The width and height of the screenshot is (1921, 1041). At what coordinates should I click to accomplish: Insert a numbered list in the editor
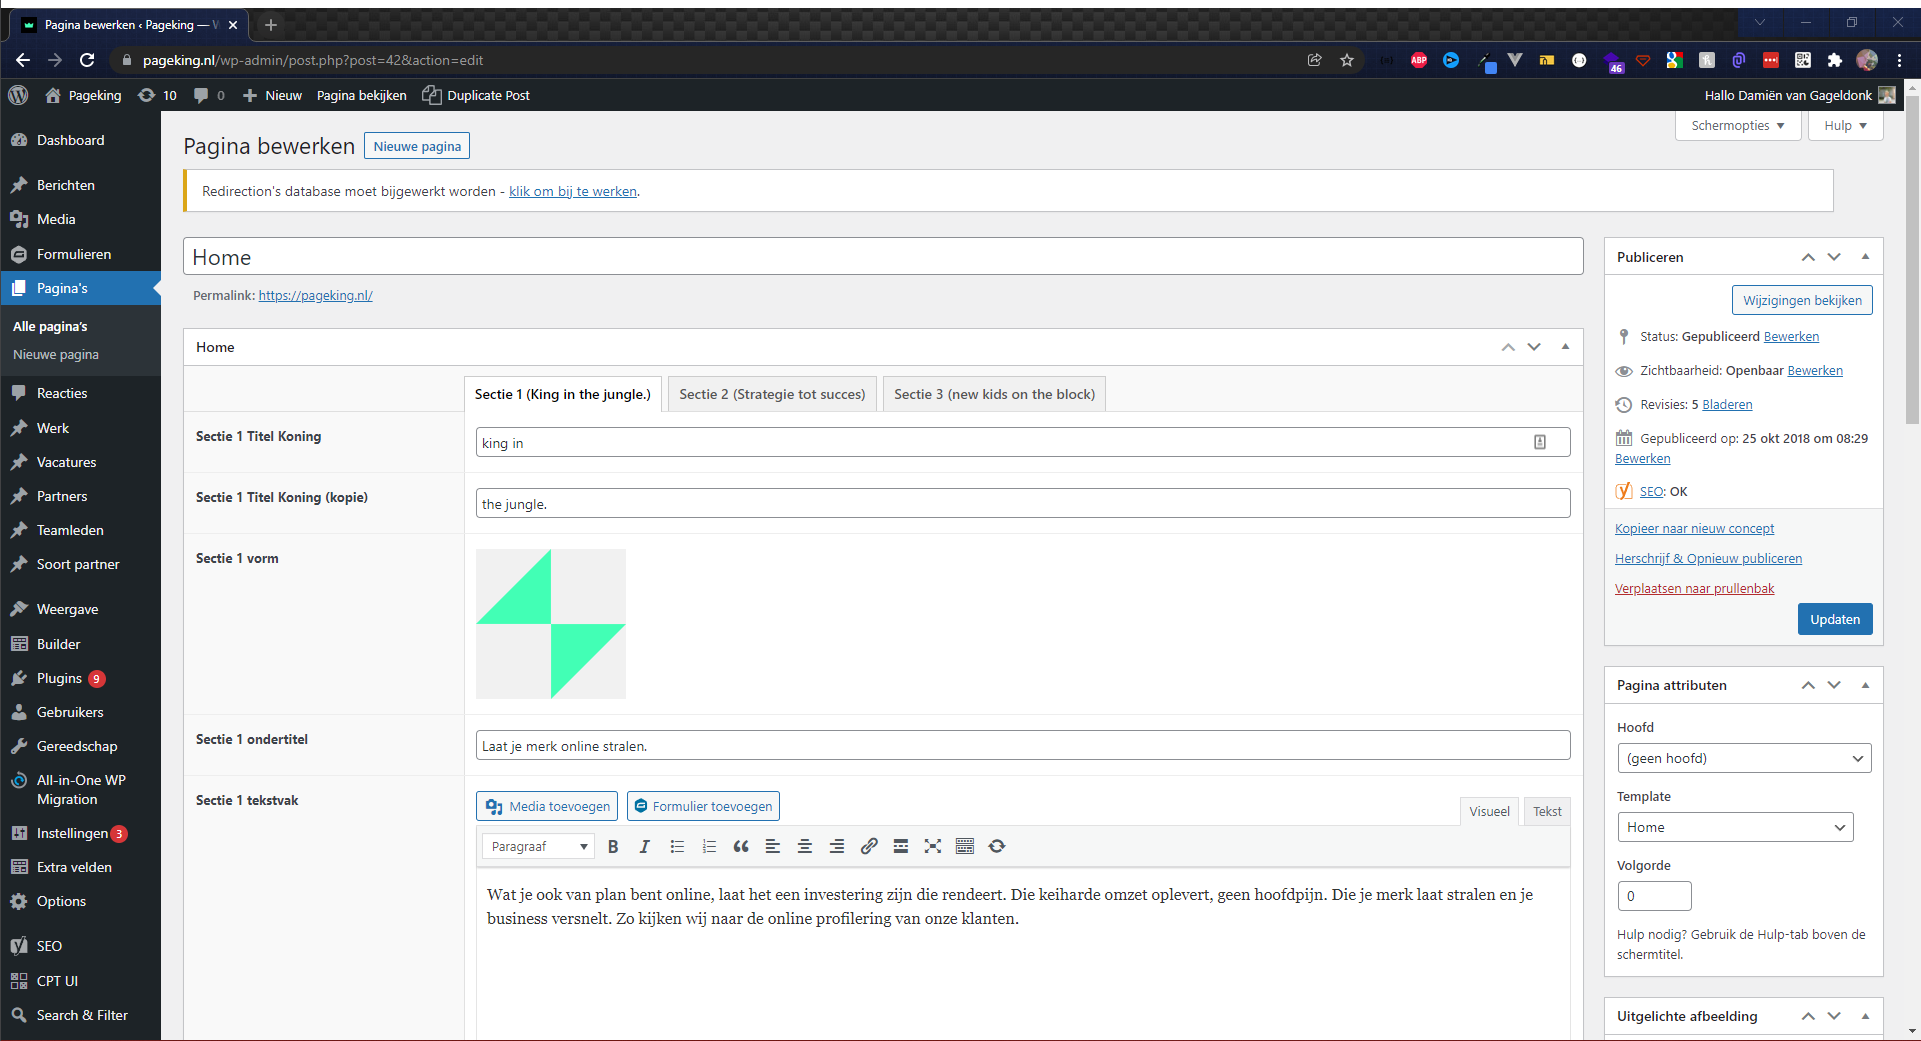[709, 847]
